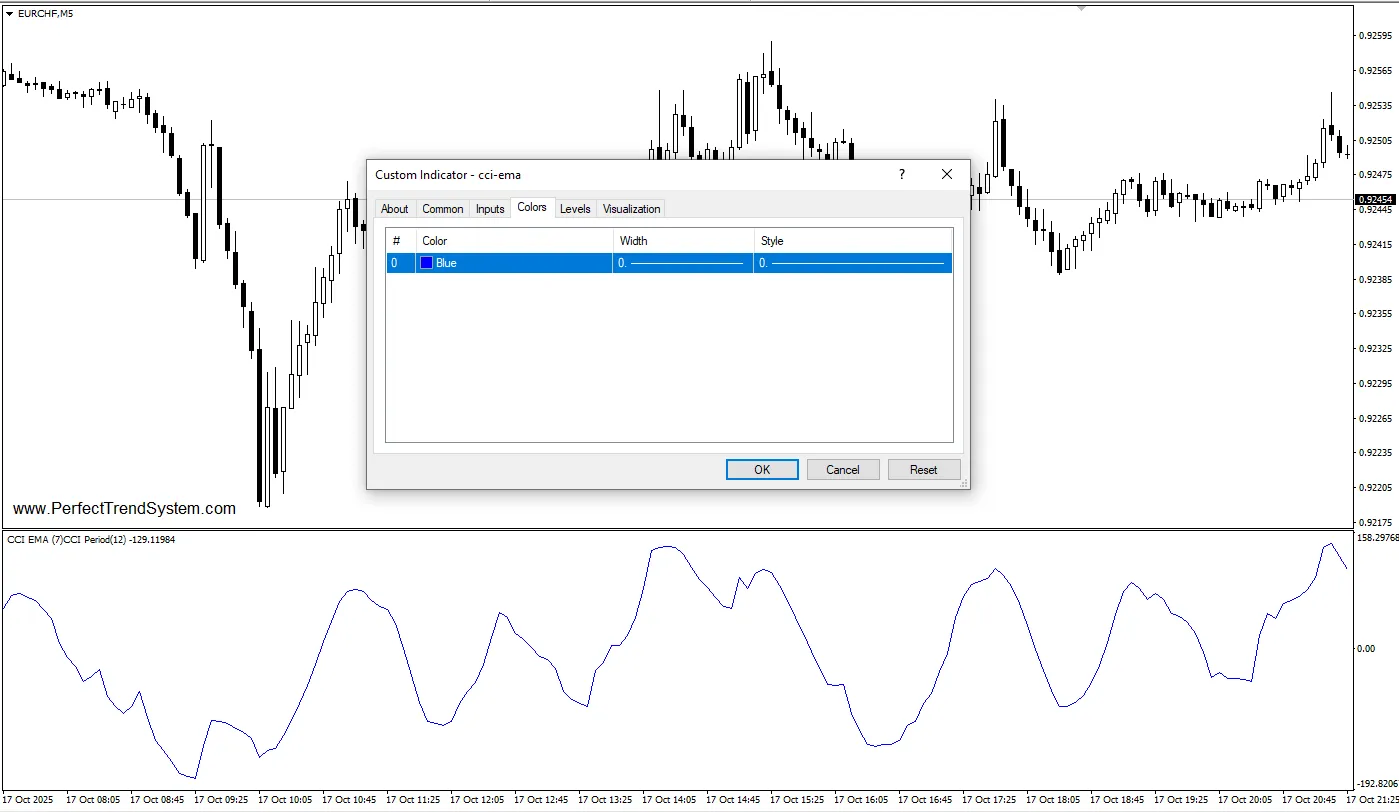The width and height of the screenshot is (1399, 812).
Task: Click the blue color swatch in row 0
Action: coord(427,263)
